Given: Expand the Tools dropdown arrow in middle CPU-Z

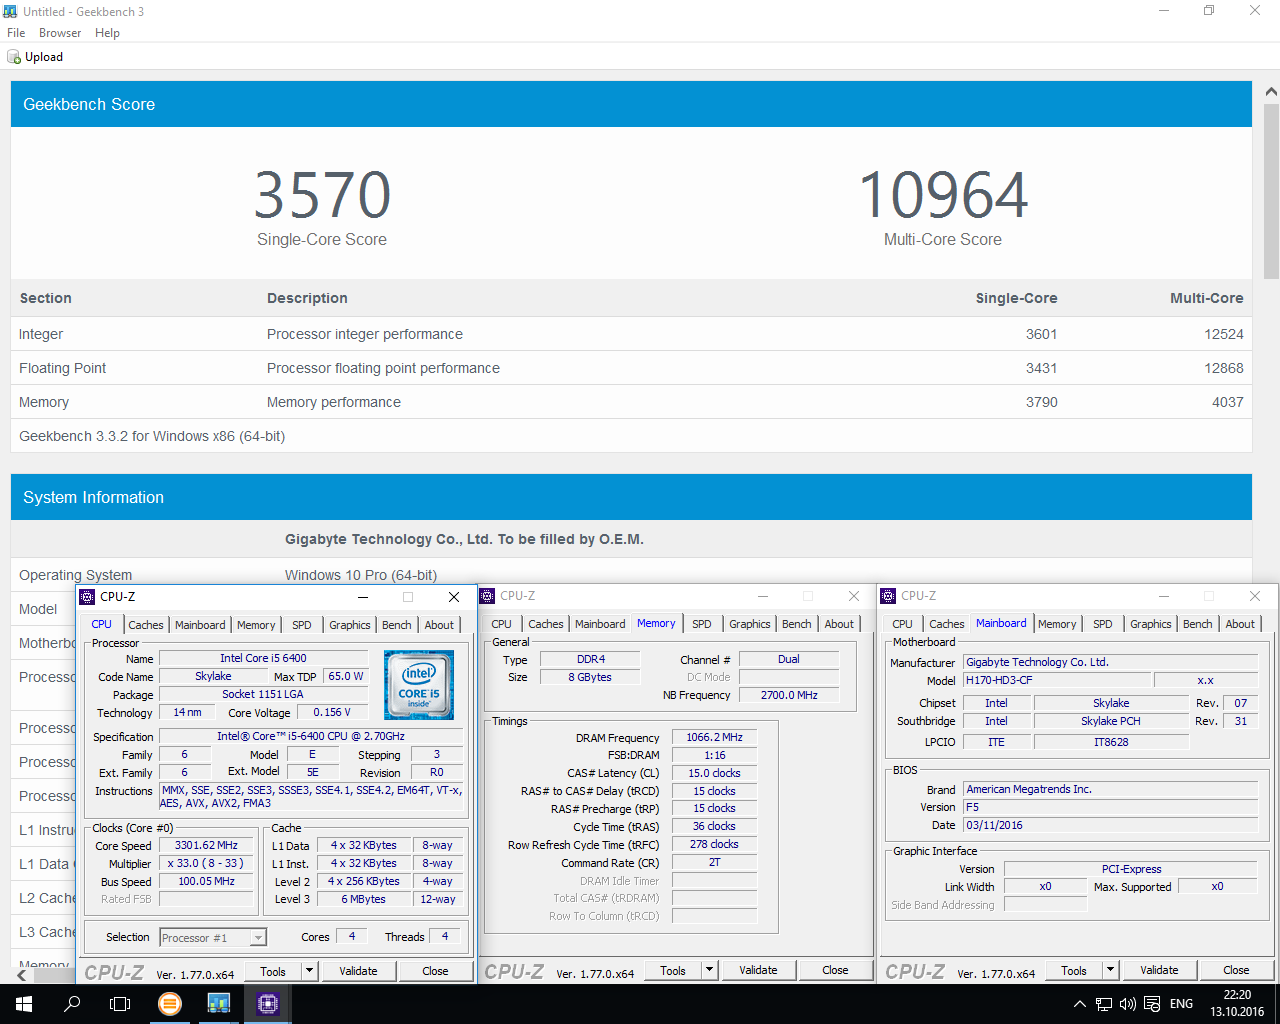Looking at the screenshot, I should [x=709, y=970].
